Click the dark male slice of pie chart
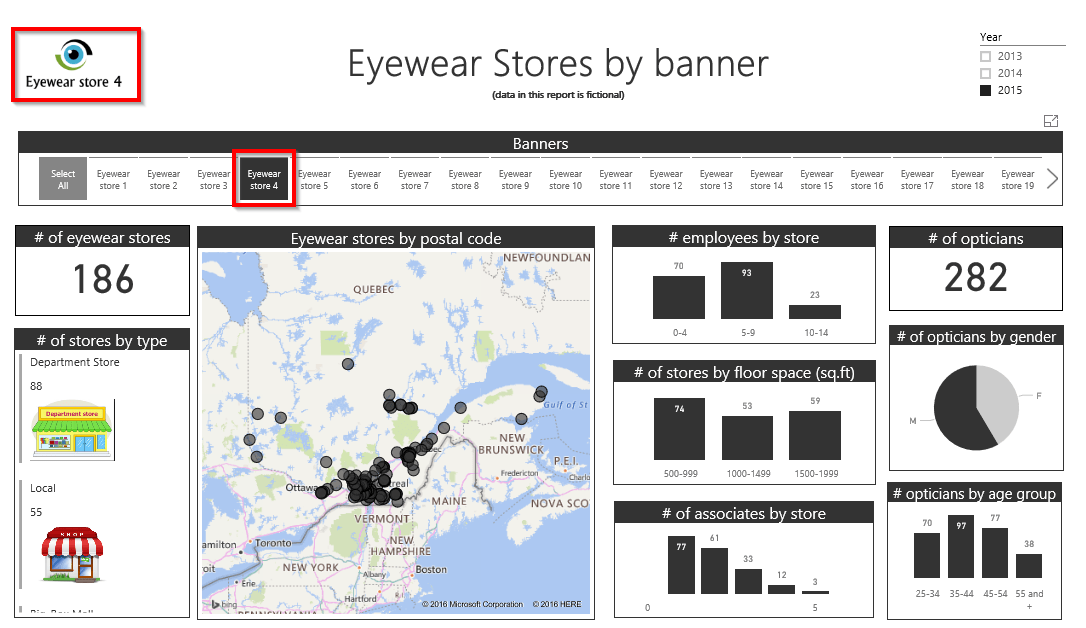 point(960,410)
